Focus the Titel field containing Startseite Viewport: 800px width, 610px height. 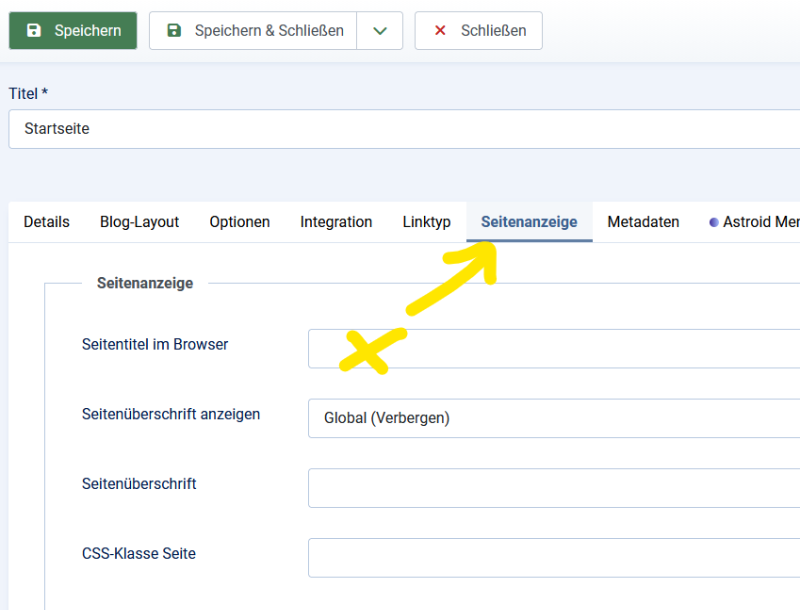(x=400, y=129)
